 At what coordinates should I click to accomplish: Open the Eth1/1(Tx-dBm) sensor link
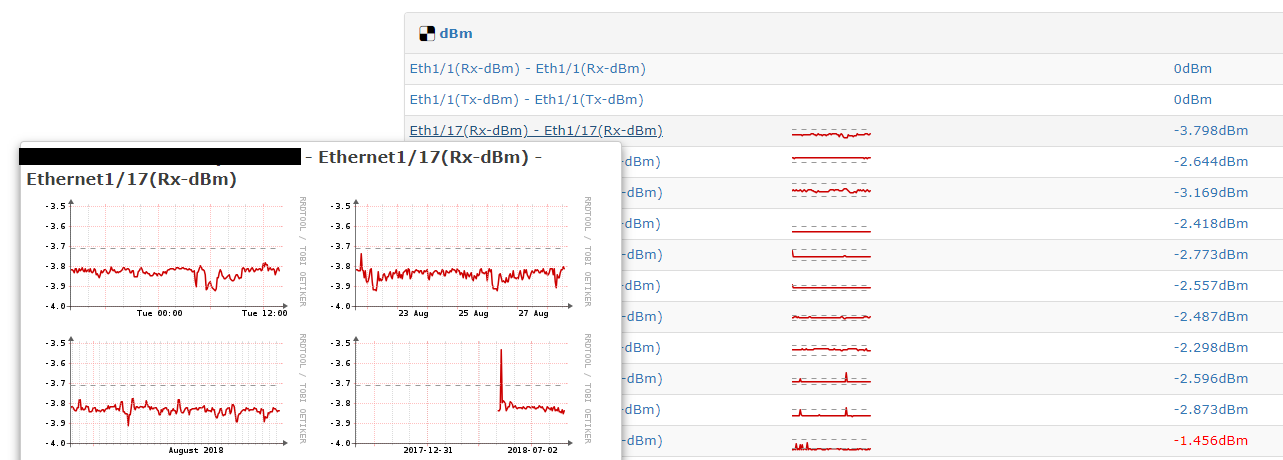point(526,100)
